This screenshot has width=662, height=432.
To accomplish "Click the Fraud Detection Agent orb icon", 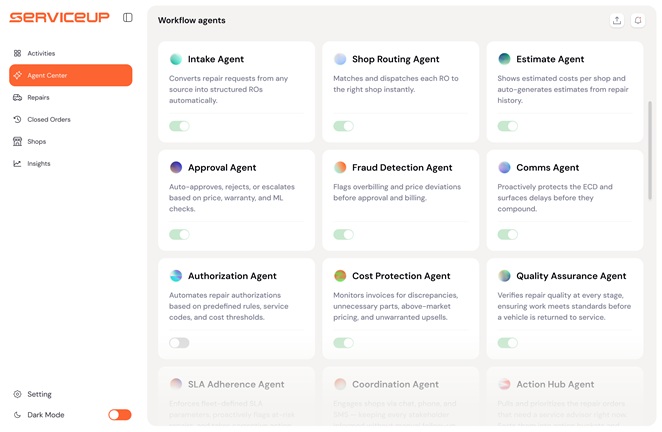I will (340, 168).
